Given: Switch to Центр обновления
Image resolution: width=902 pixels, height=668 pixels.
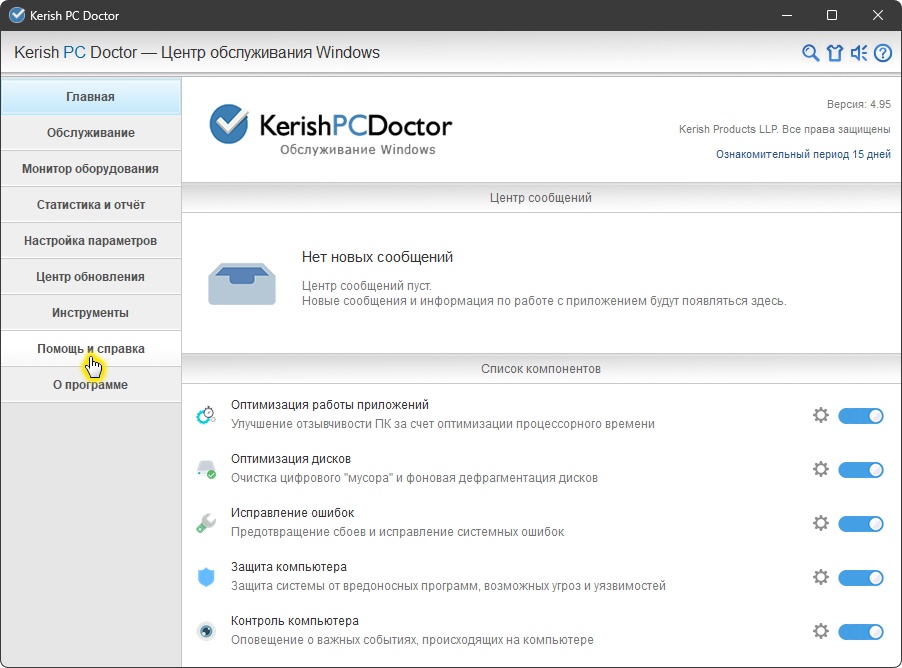Looking at the screenshot, I should [91, 277].
